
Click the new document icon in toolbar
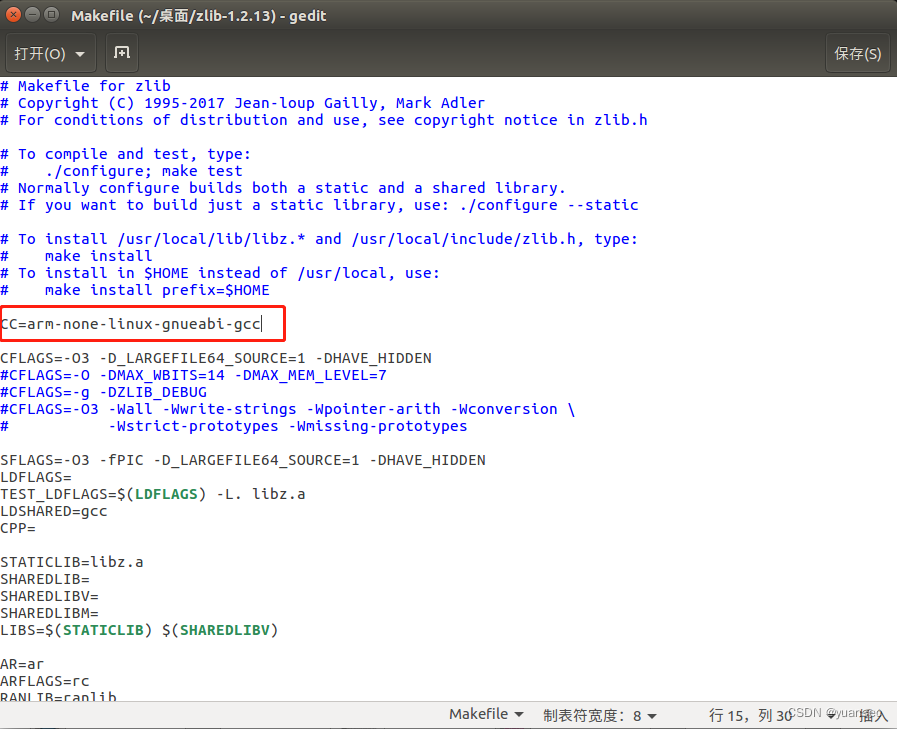pos(122,53)
